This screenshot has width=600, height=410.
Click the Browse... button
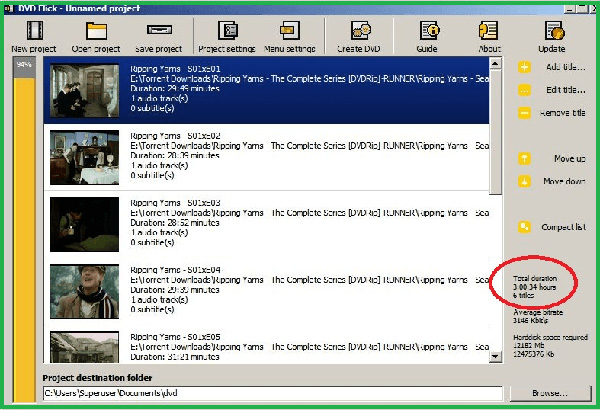coord(550,393)
